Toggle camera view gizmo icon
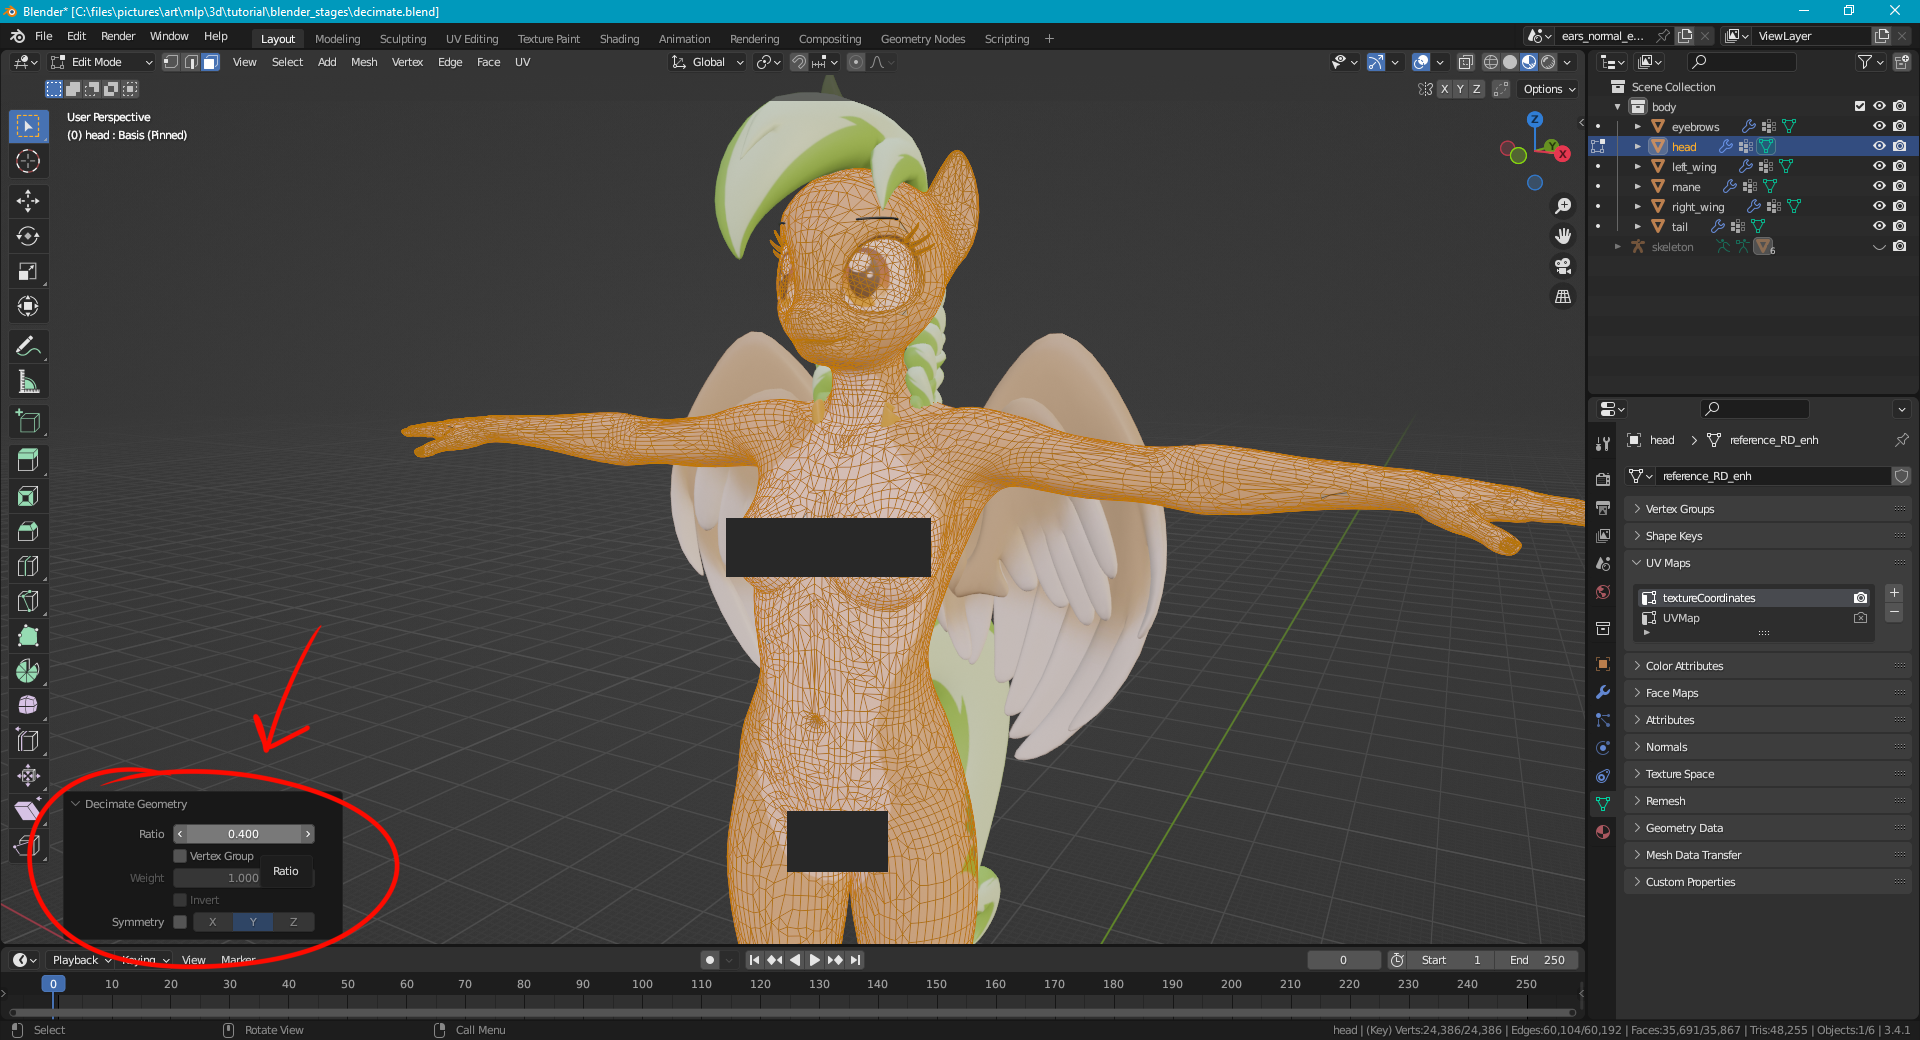 [1563, 266]
